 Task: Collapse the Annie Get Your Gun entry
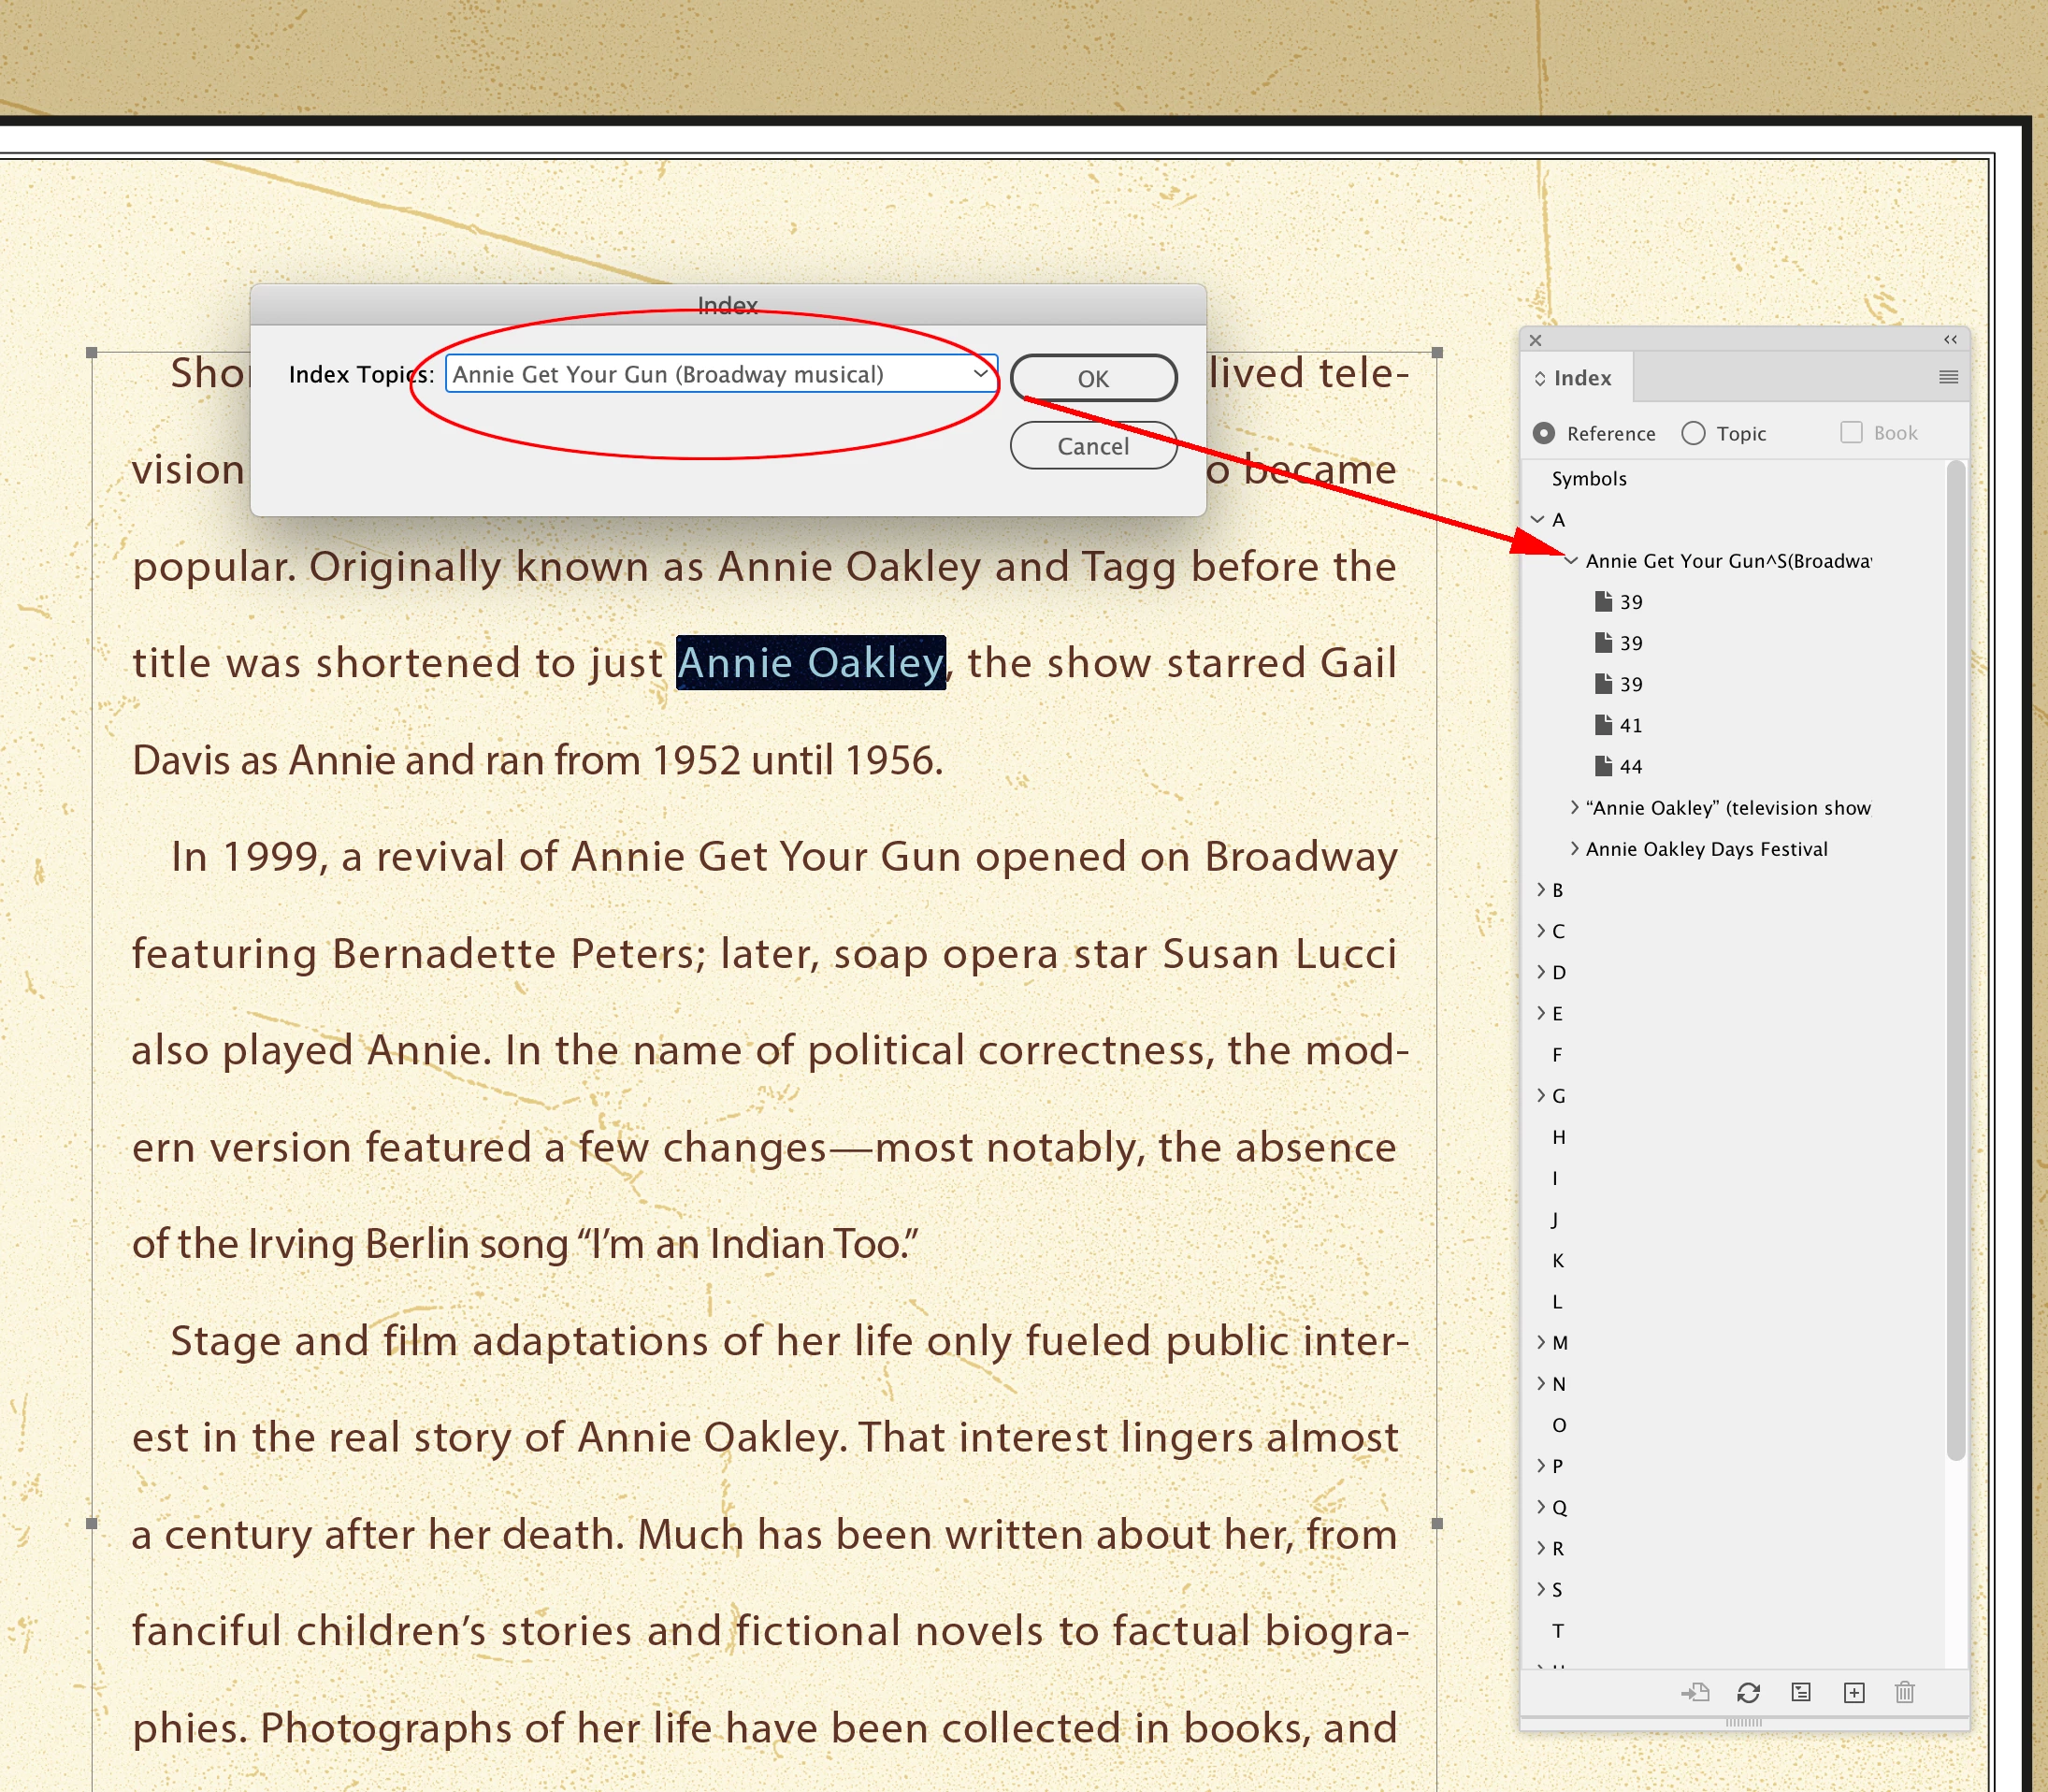tap(1571, 561)
